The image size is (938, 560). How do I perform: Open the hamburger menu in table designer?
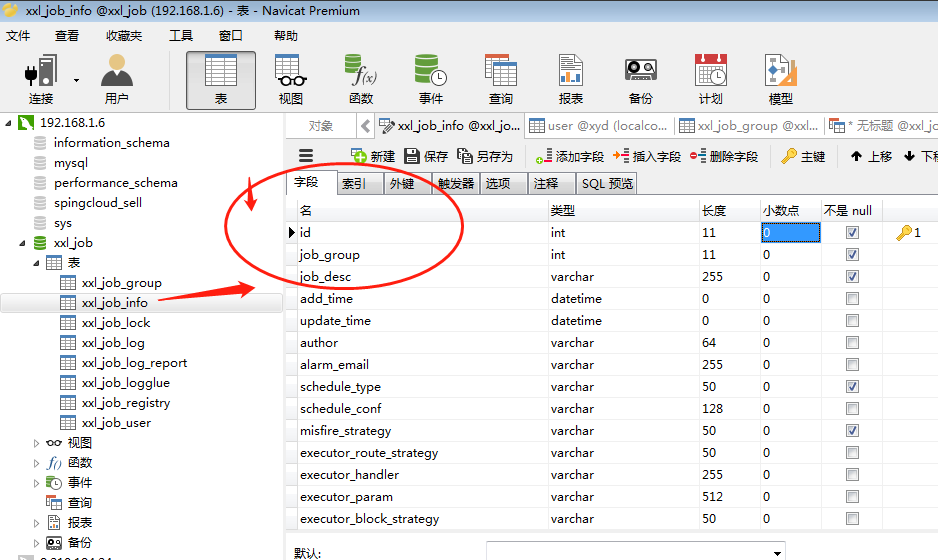click(x=306, y=156)
